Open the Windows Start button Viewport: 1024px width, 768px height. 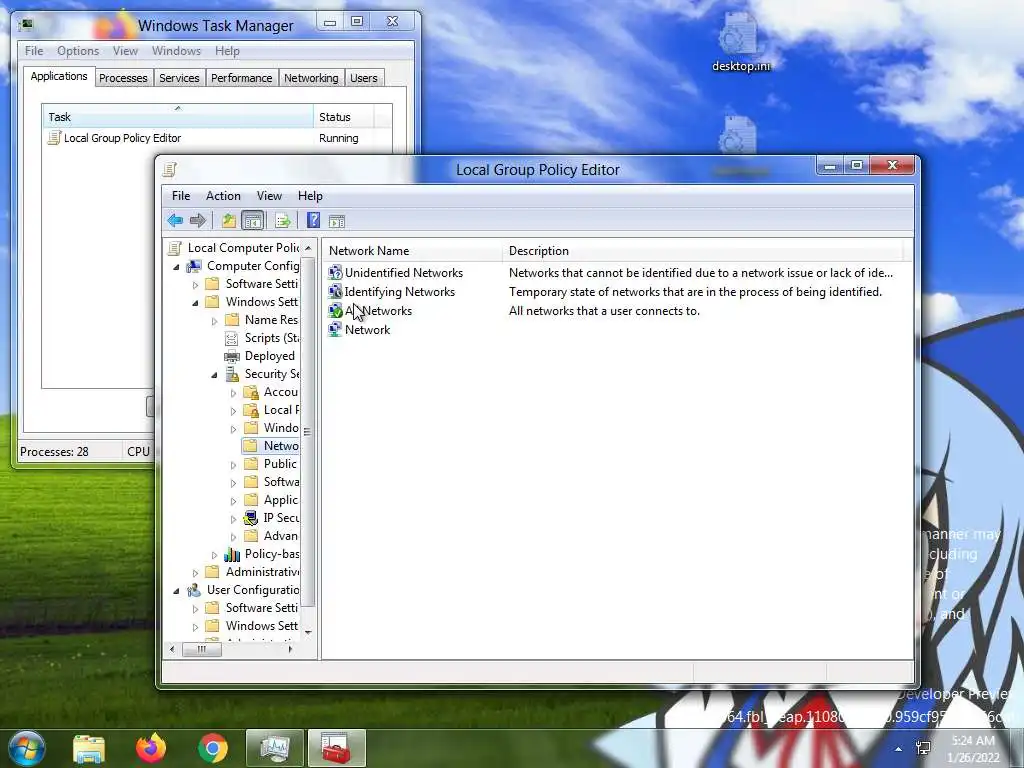[x=26, y=748]
